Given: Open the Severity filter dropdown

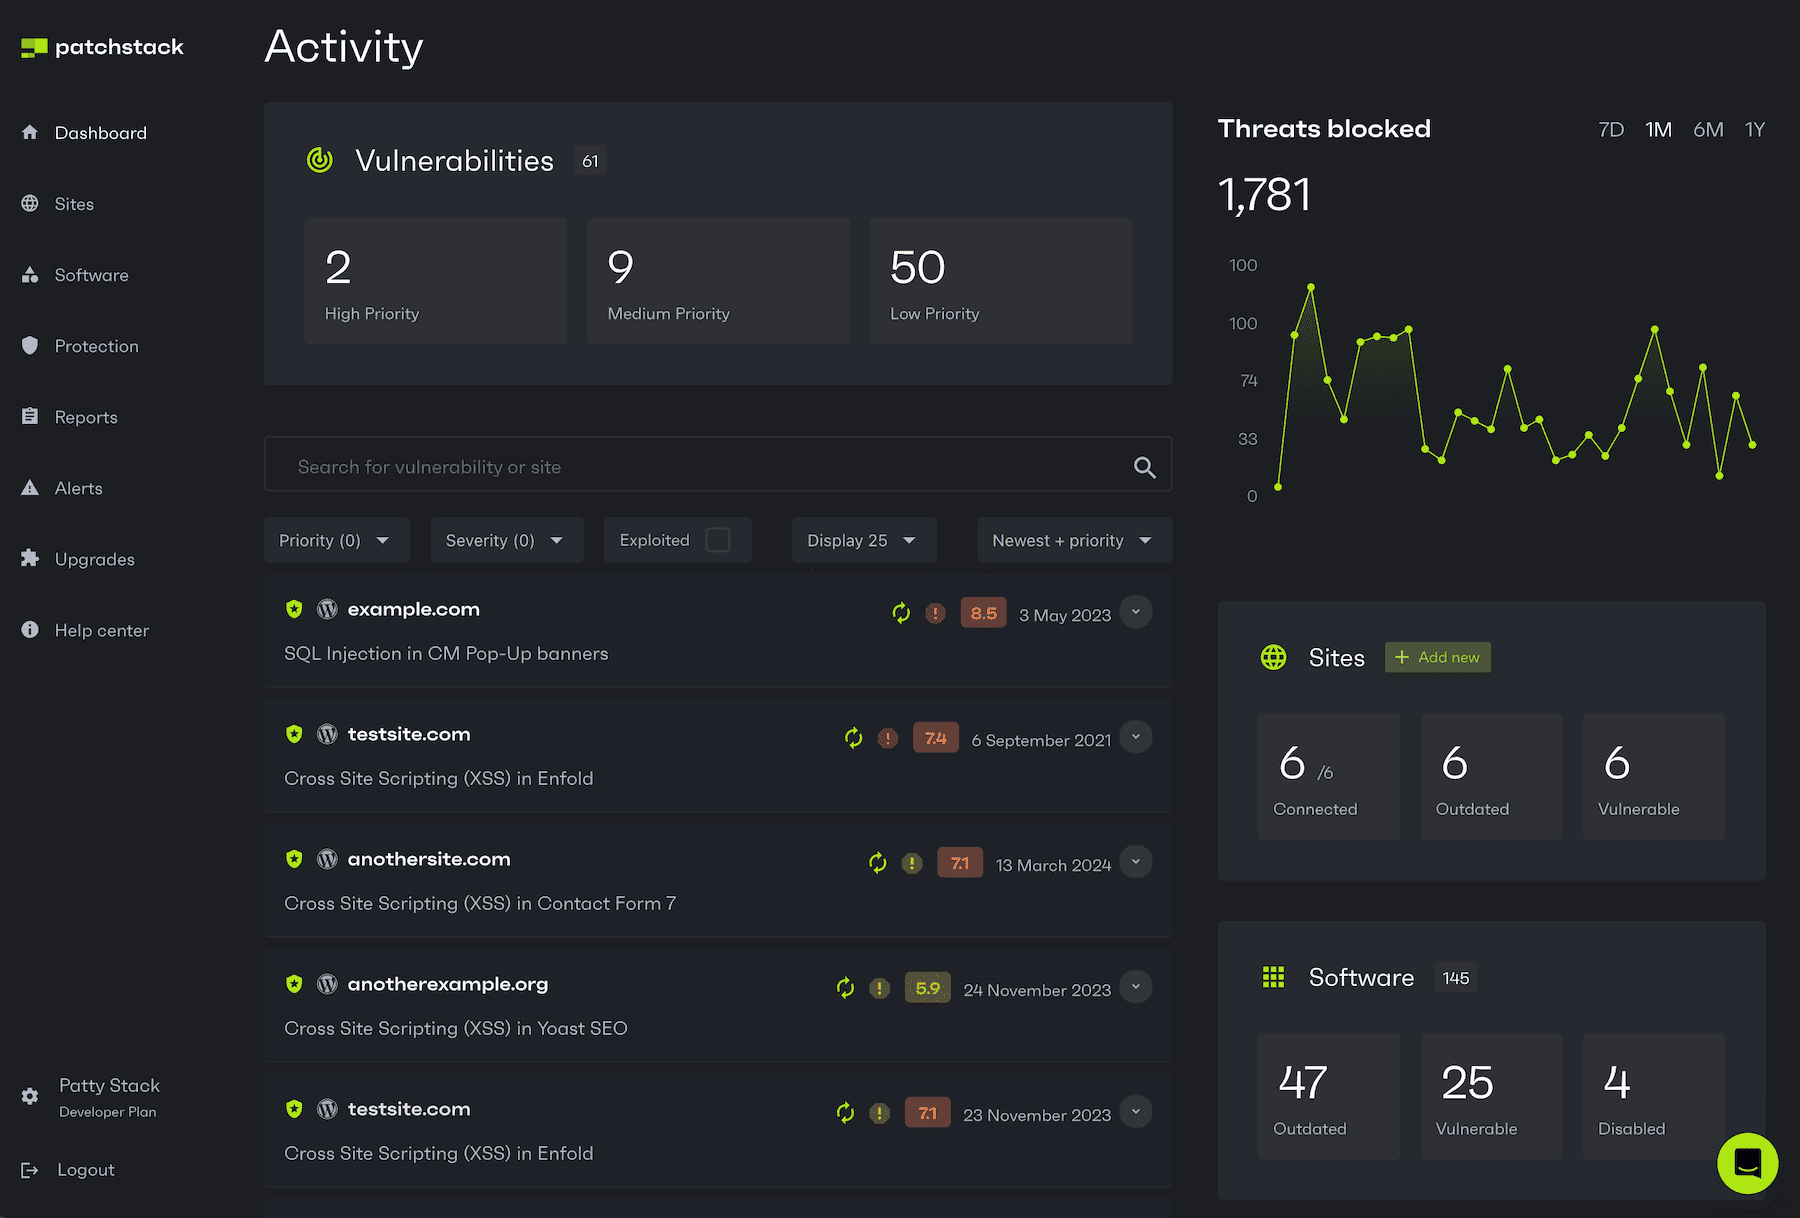Looking at the screenshot, I should [506, 539].
